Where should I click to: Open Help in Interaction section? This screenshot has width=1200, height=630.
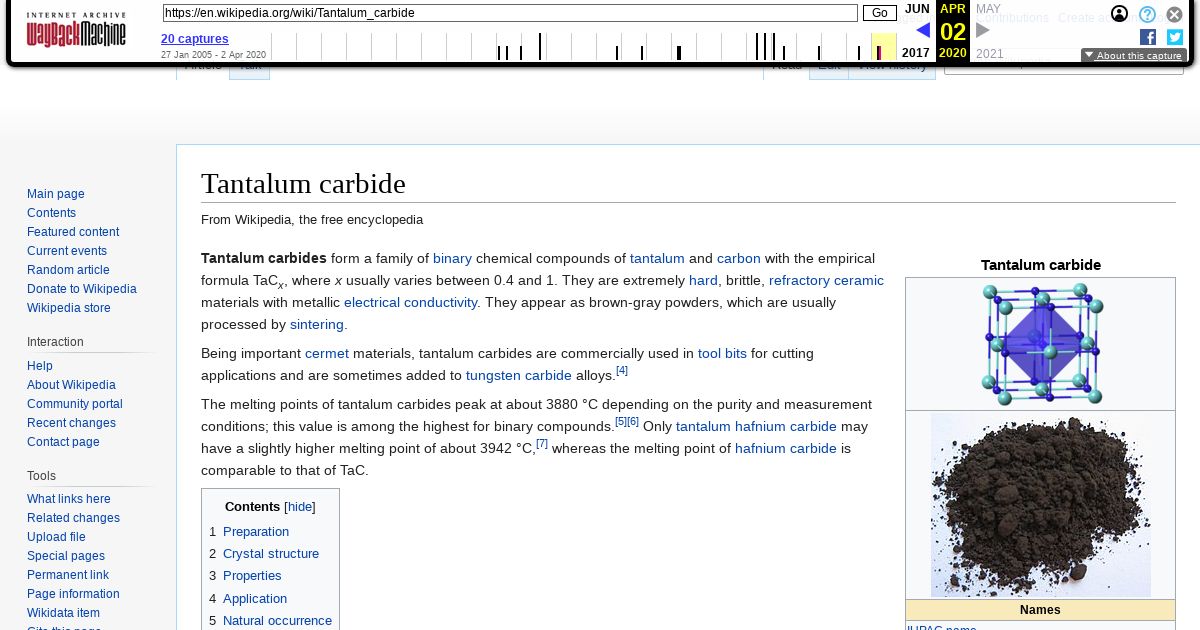tap(40, 366)
